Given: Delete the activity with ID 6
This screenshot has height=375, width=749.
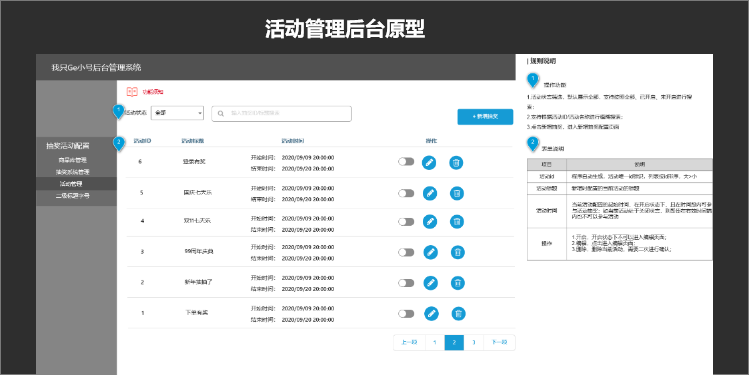Looking at the screenshot, I should pos(456,162).
